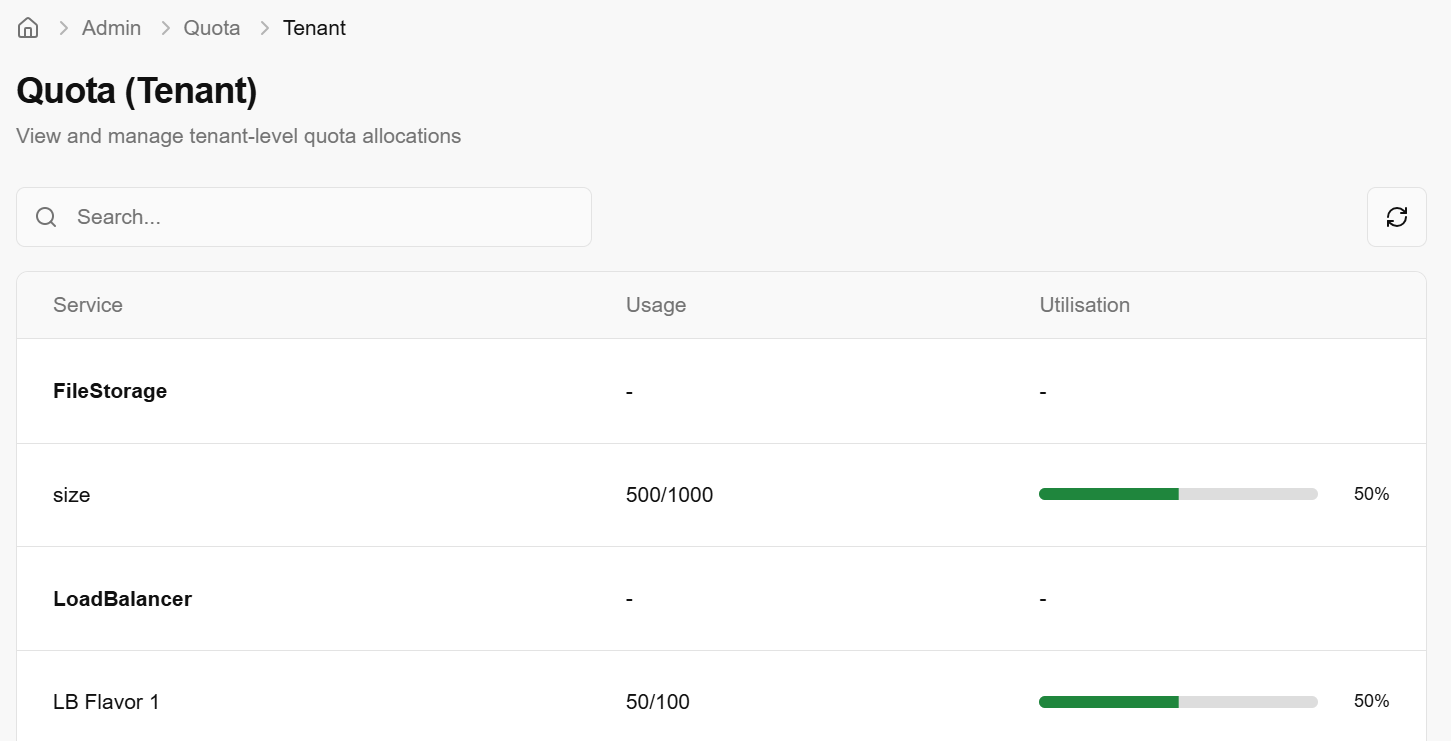This screenshot has width=1451, height=741.
Task: Click the chevron between Admin and Quota
Action: point(163,28)
